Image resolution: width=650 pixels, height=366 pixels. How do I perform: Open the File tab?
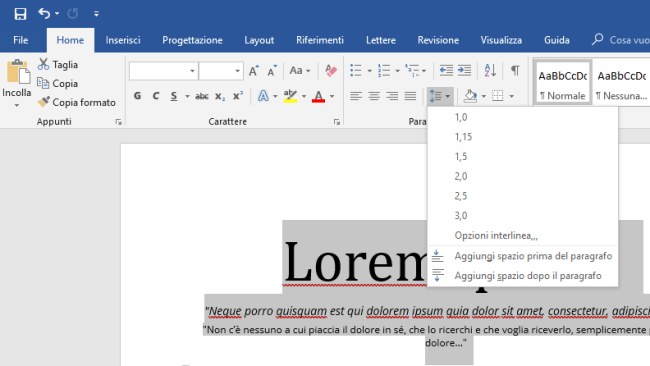pyautogui.click(x=21, y=40)
